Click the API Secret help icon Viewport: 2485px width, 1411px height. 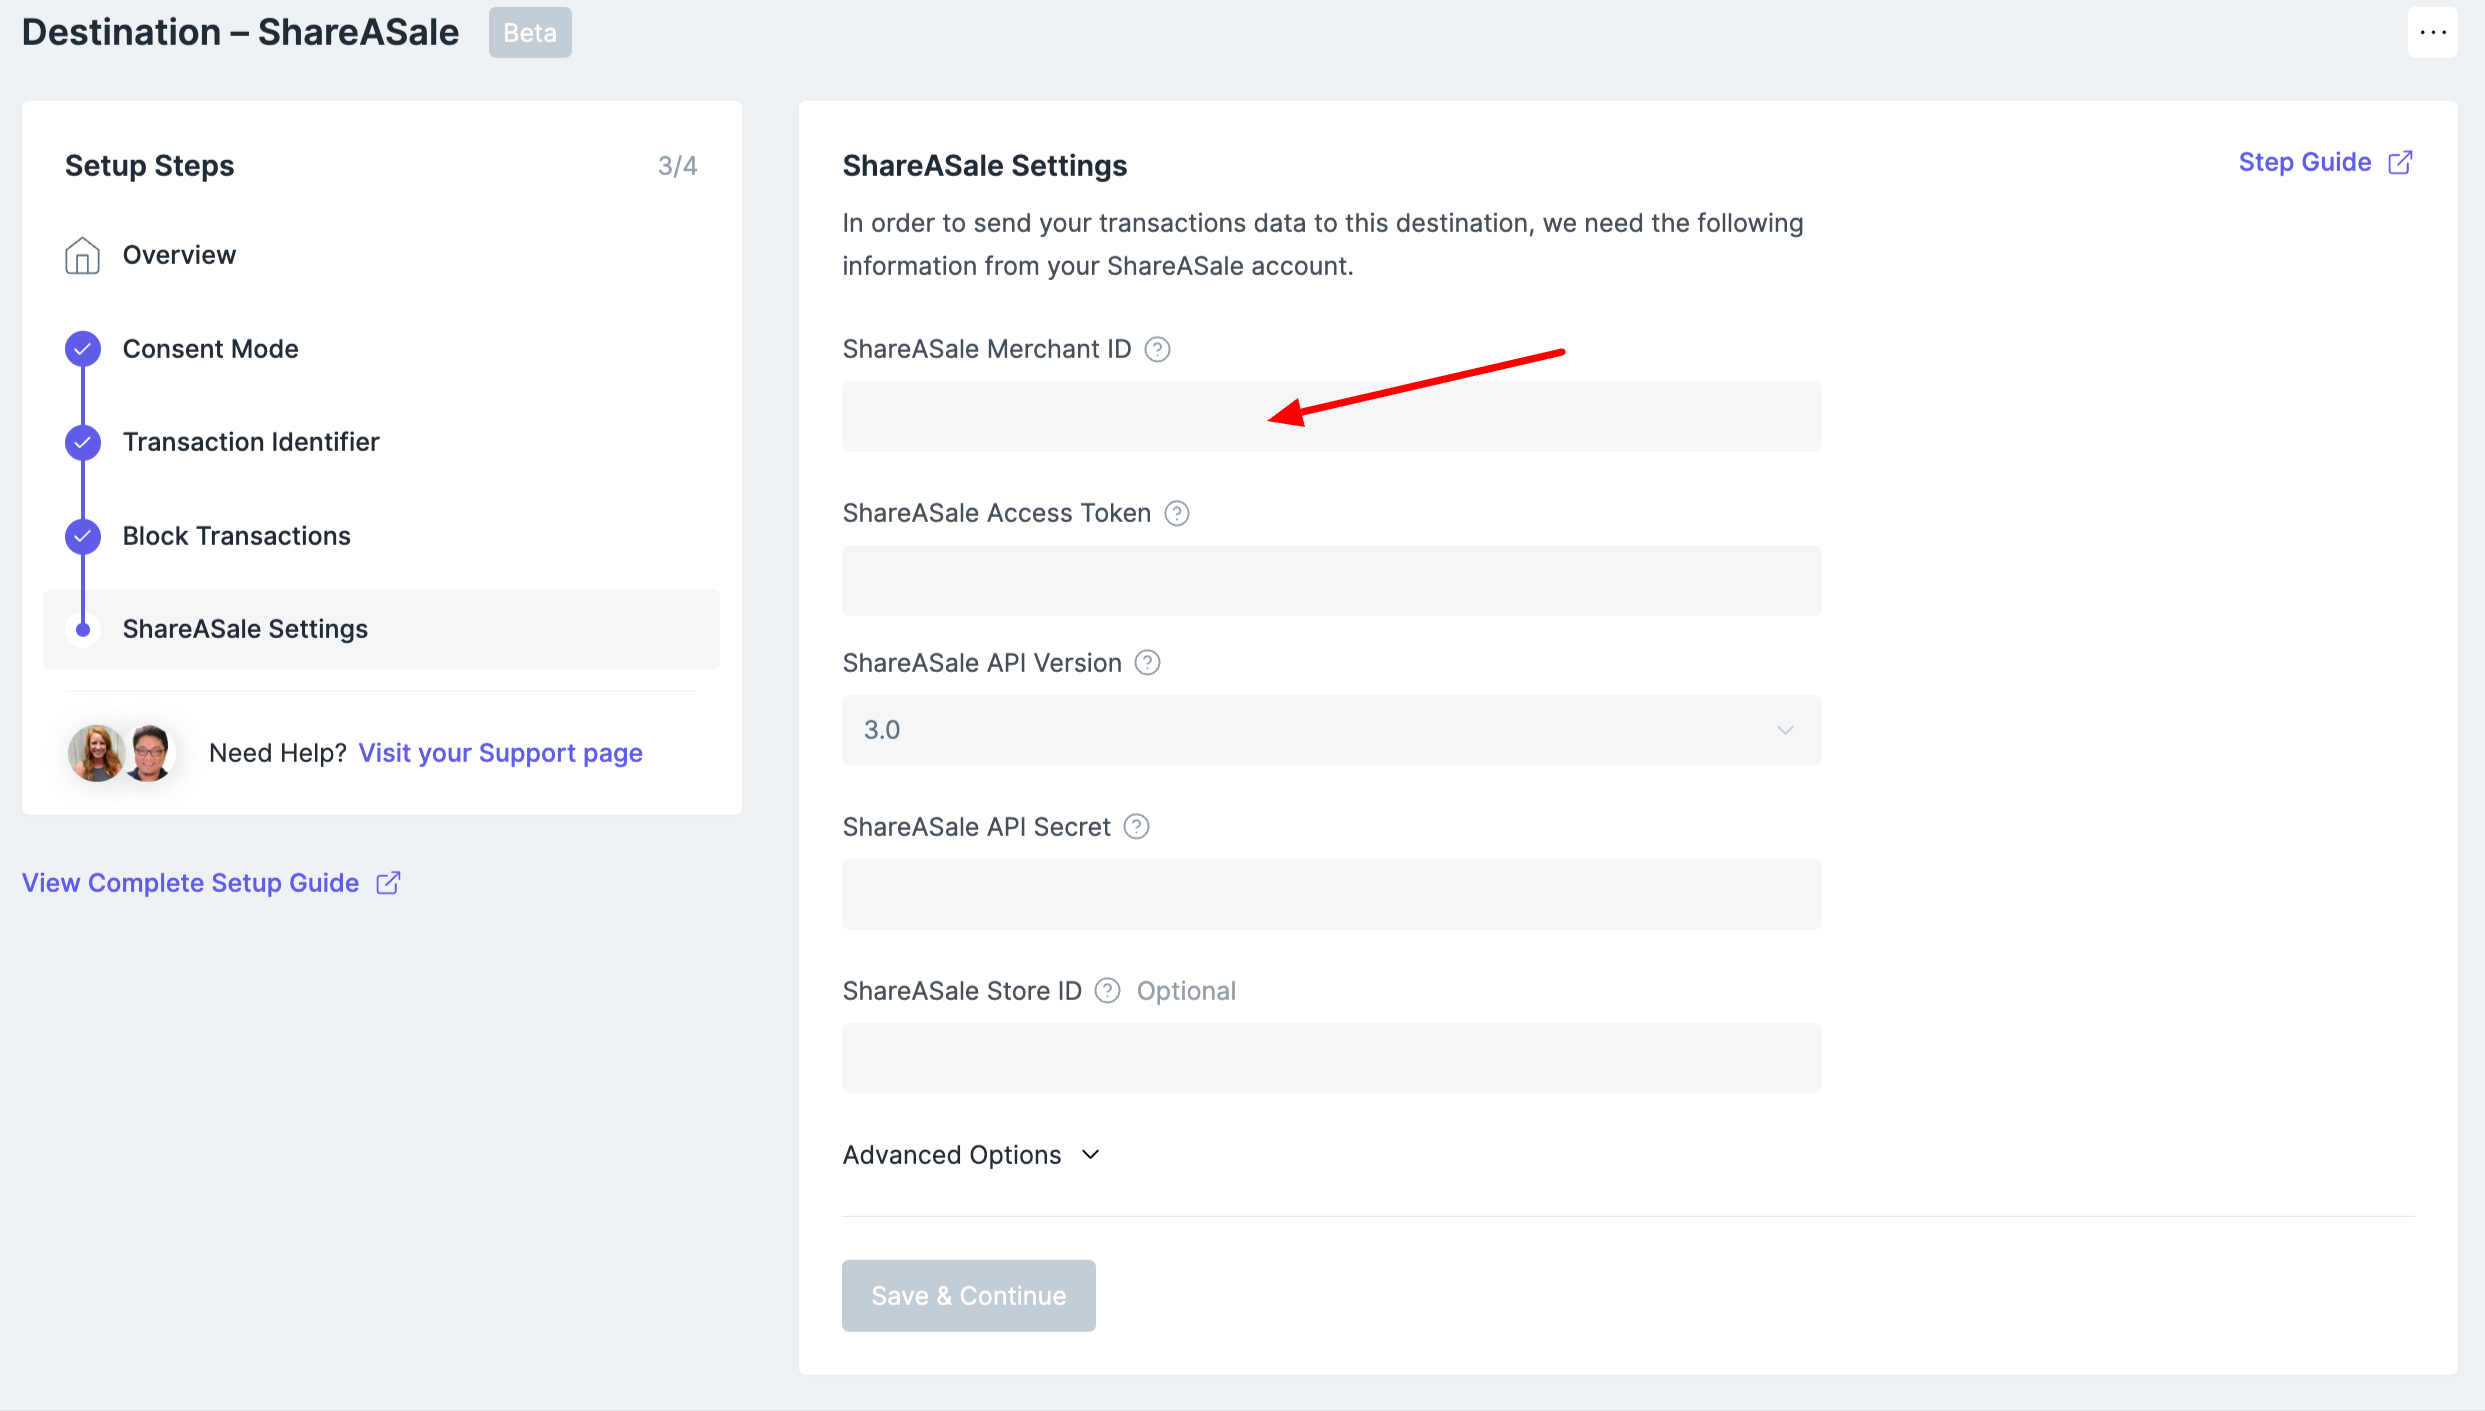point(1136,827)
